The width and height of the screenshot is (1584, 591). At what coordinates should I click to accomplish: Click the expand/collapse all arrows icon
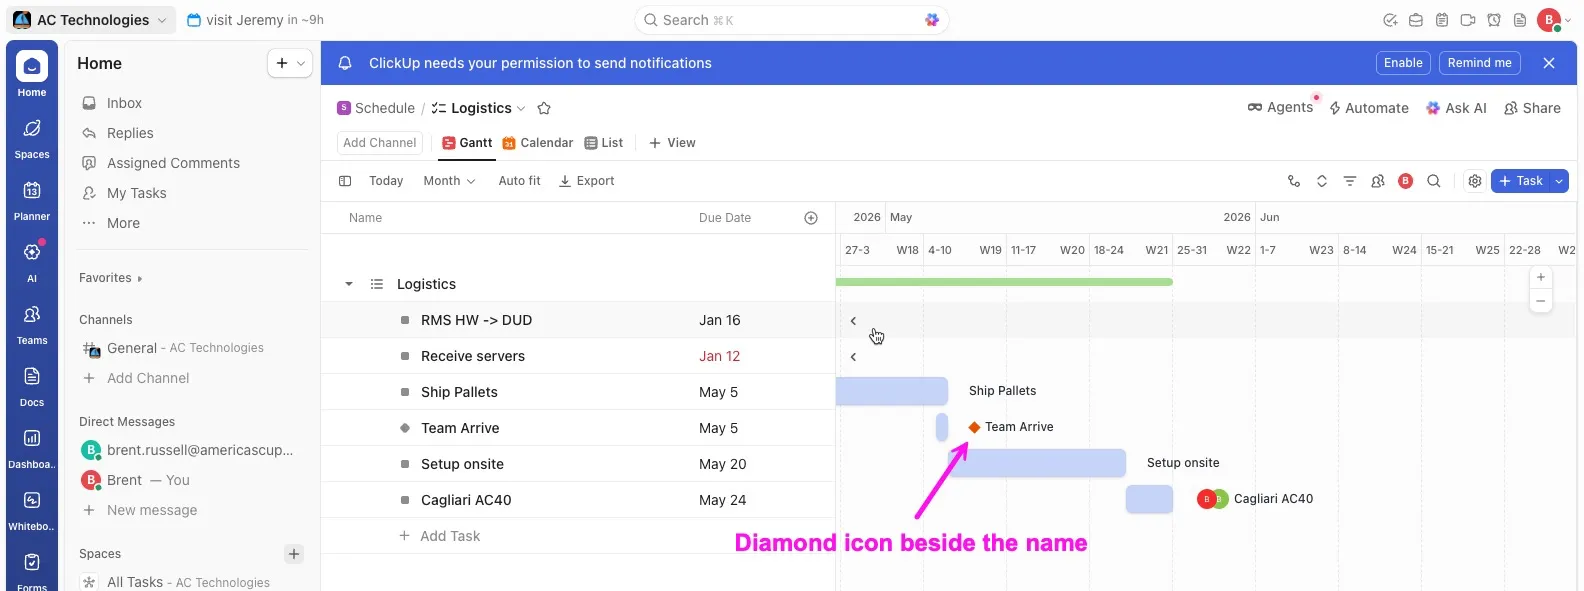pos(1322,181)
